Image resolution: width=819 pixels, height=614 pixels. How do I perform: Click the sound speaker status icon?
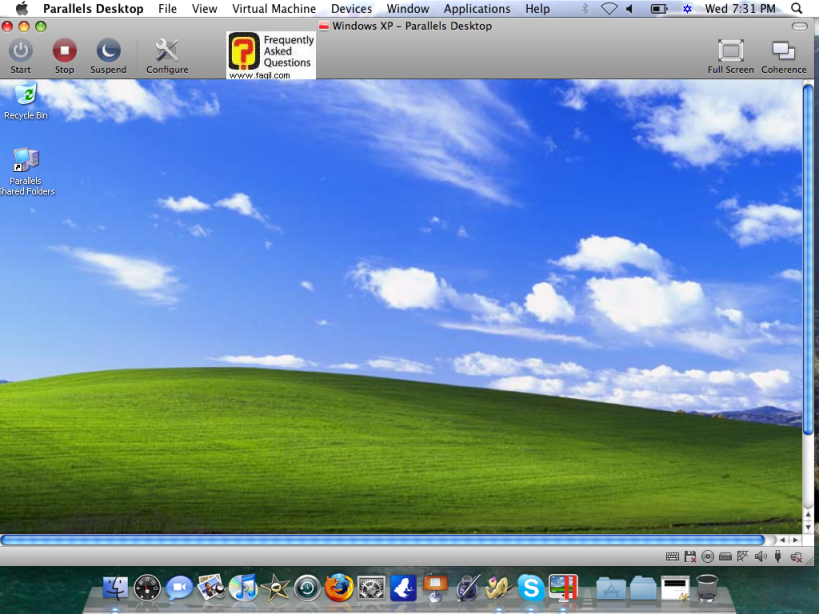[x=760, y=557]
